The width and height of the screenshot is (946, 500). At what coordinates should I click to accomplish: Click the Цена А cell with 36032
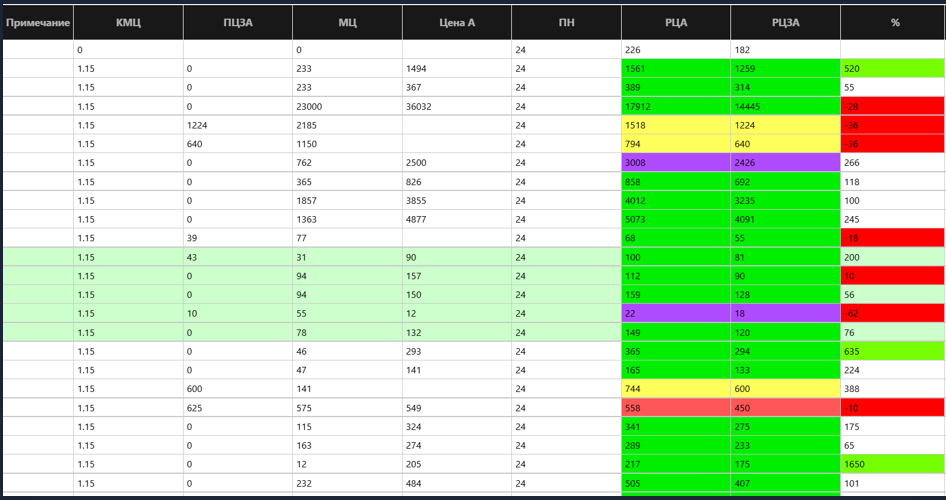[457, 106]
